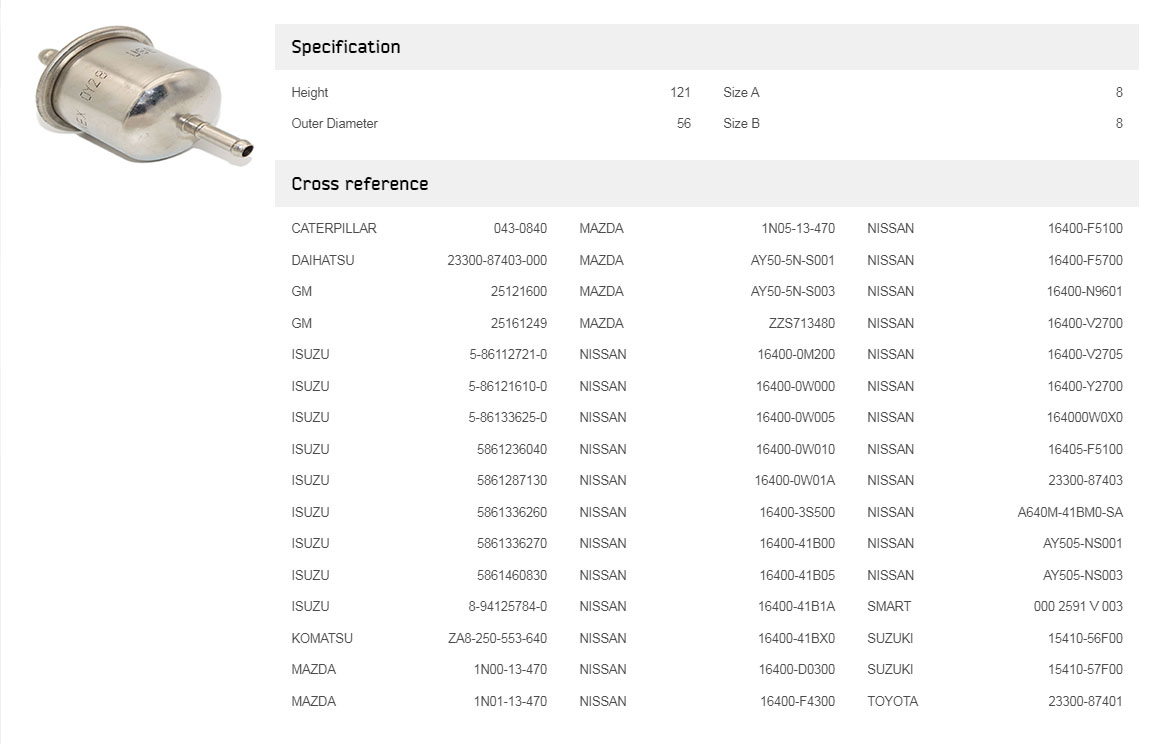Select Daihatsu part number 23300-87403-000
The image size is (1173, 744).
click(497, 261)
